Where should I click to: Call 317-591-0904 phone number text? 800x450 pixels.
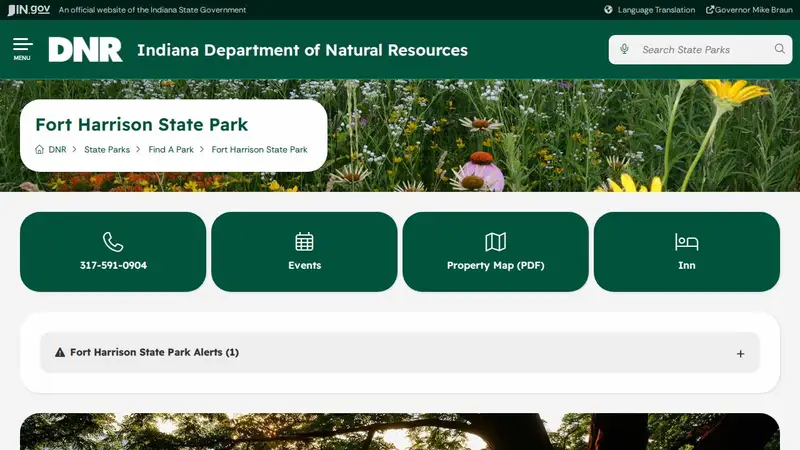(x=113, y=265)
